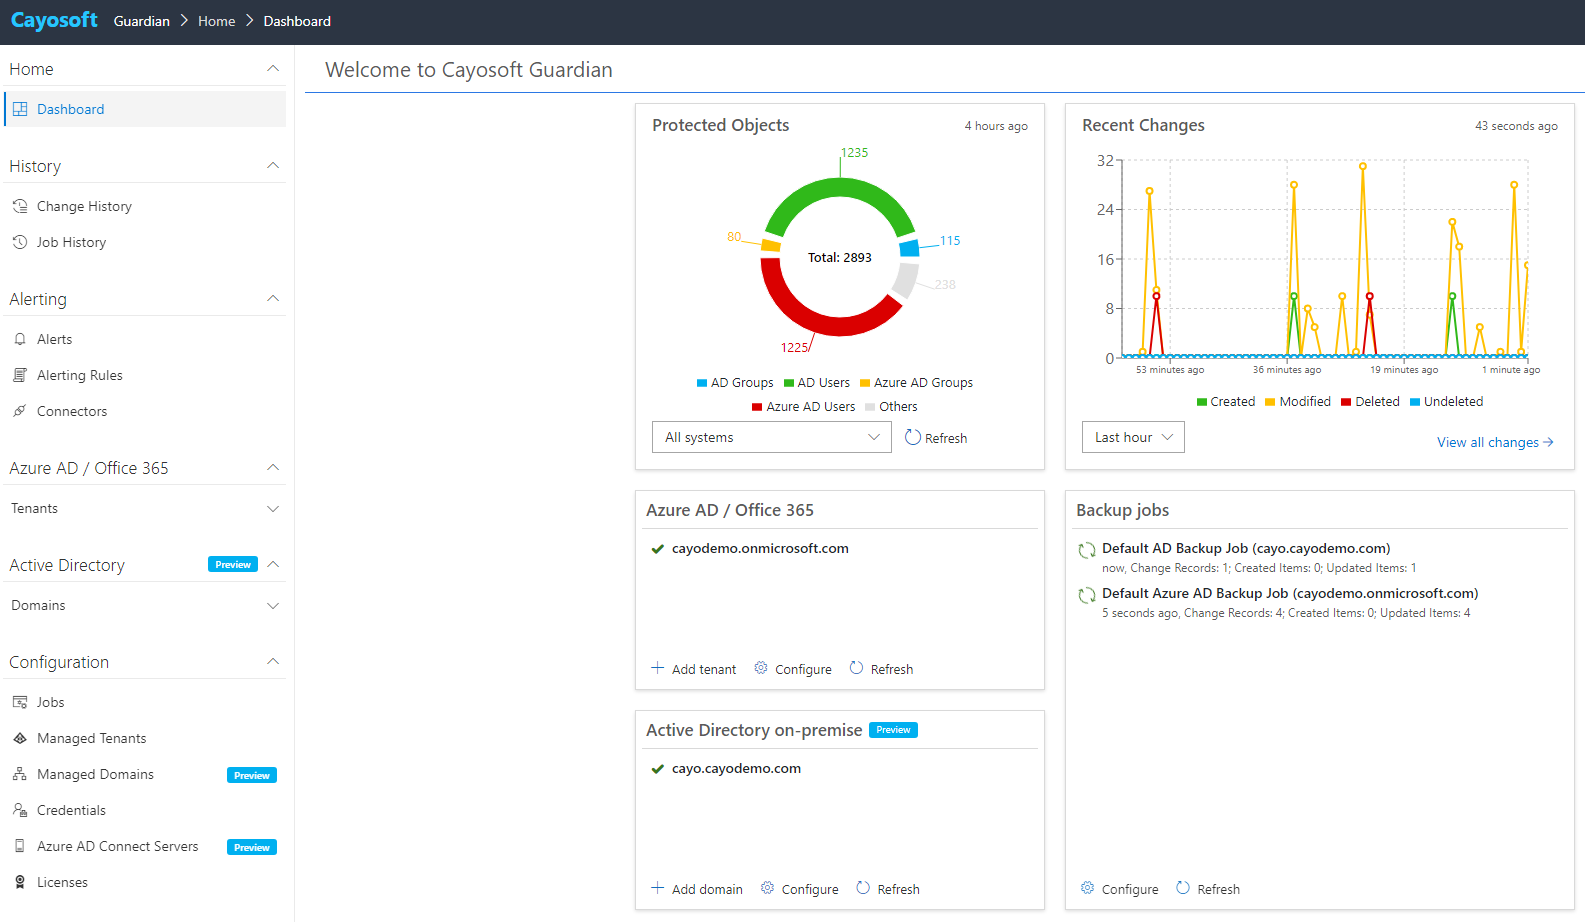The image size is (1585, 922).
Task: Click running status icon of Default AD Backup Job
Action: pyautogui.click(x=1087, y=550)
